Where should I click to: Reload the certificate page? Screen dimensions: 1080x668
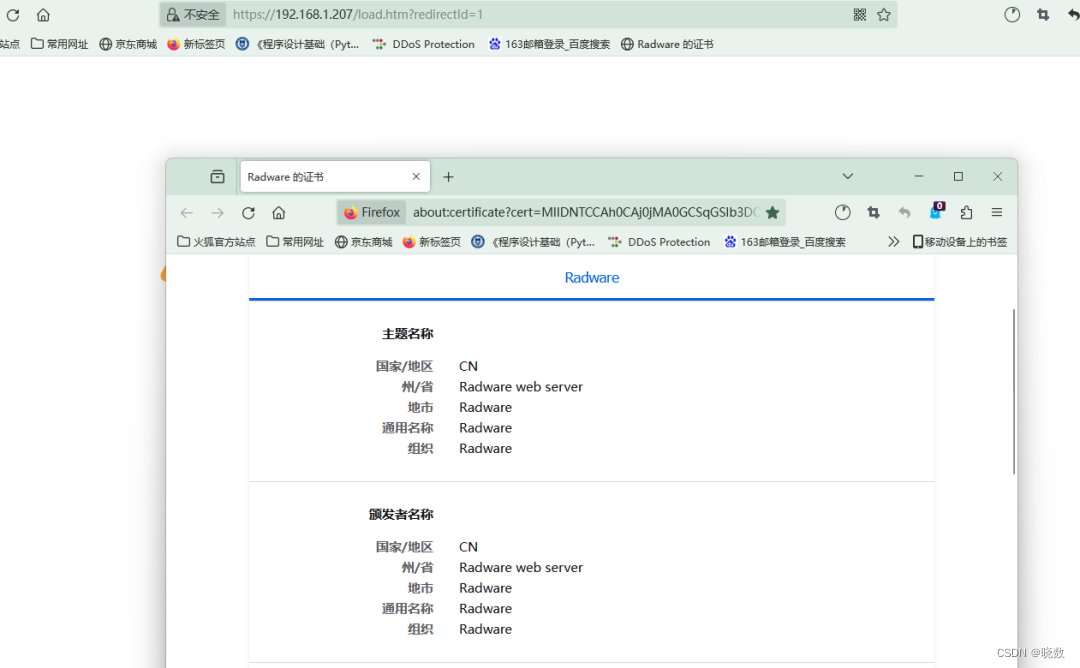click(x=249, y=213)
